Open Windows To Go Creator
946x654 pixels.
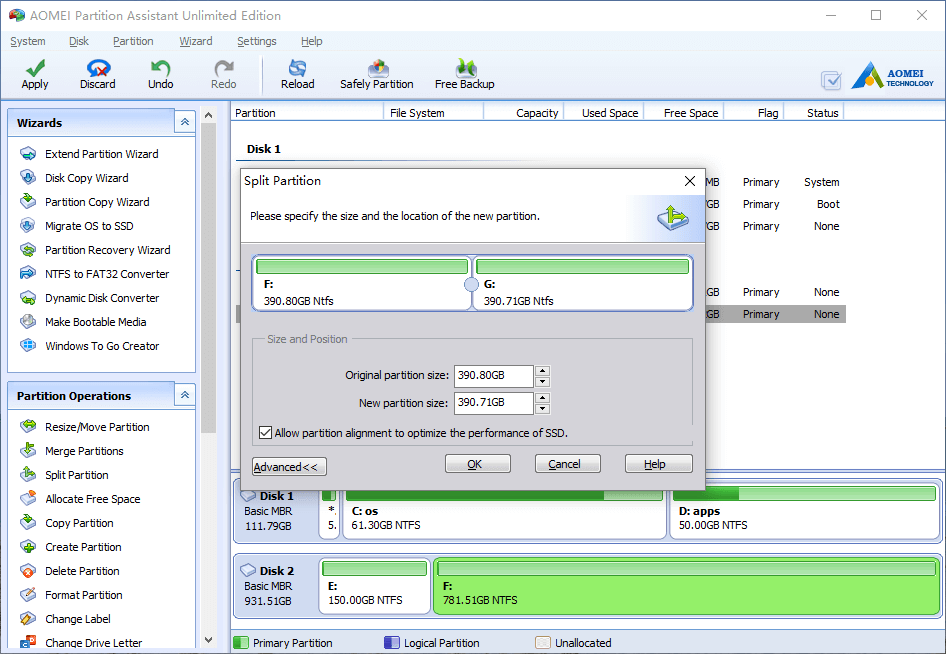(x=102, y=346)
